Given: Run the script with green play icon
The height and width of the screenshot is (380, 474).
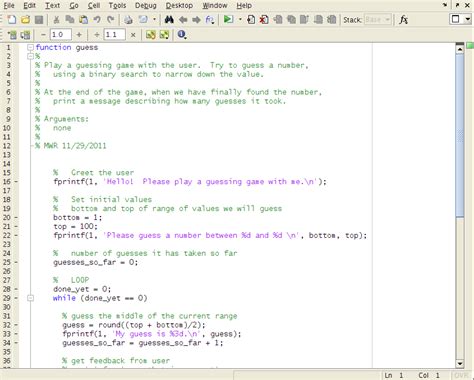Looking at the screenshot, I should [228, 20].
